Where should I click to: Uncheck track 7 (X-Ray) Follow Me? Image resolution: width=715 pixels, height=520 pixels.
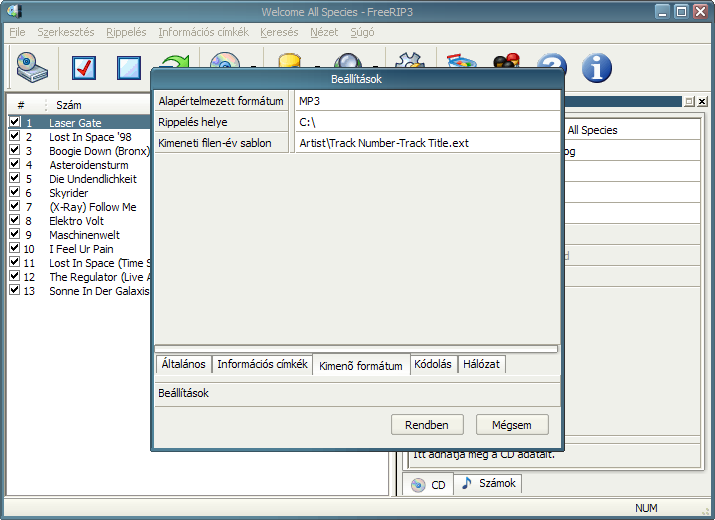[x=15, y=206]
